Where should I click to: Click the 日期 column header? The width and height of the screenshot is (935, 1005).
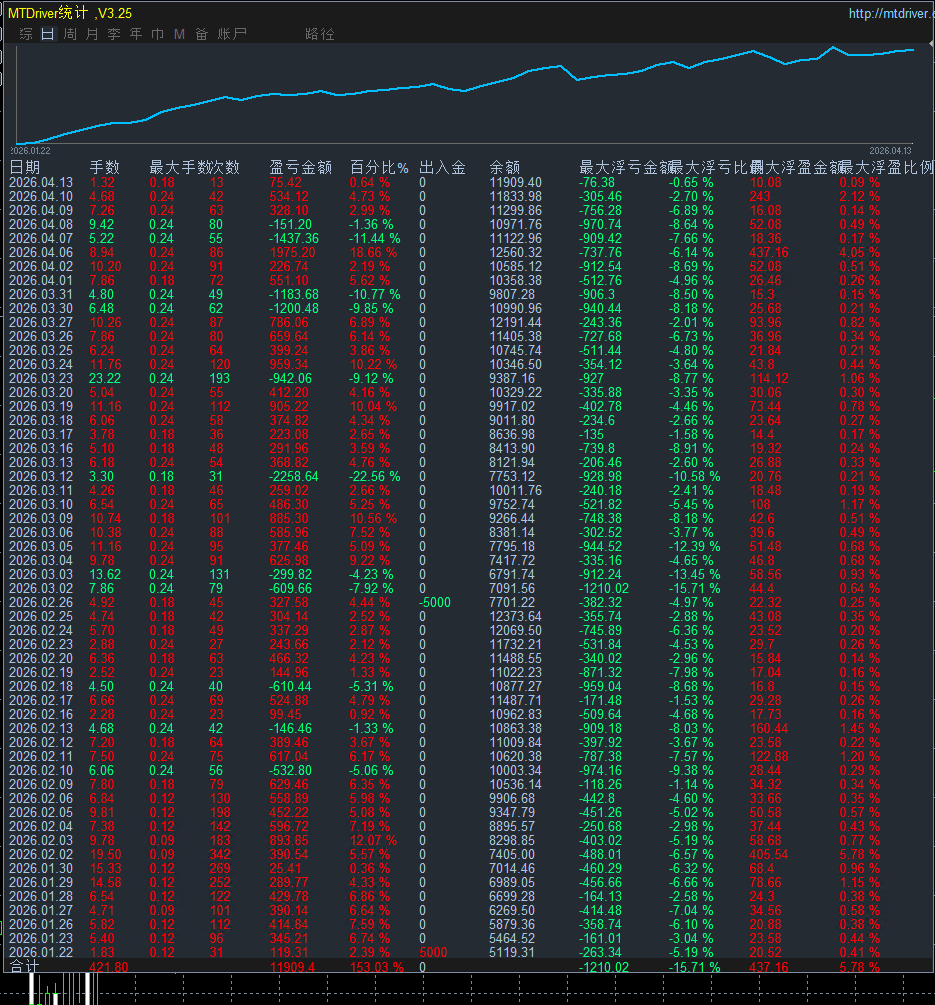pos(26,167)
